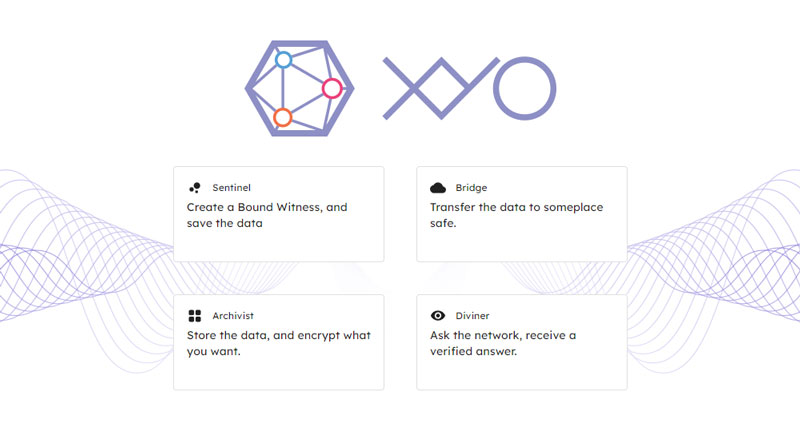Open the Diviner card title
The image size is (800, 430).
[x=473, y=315]
